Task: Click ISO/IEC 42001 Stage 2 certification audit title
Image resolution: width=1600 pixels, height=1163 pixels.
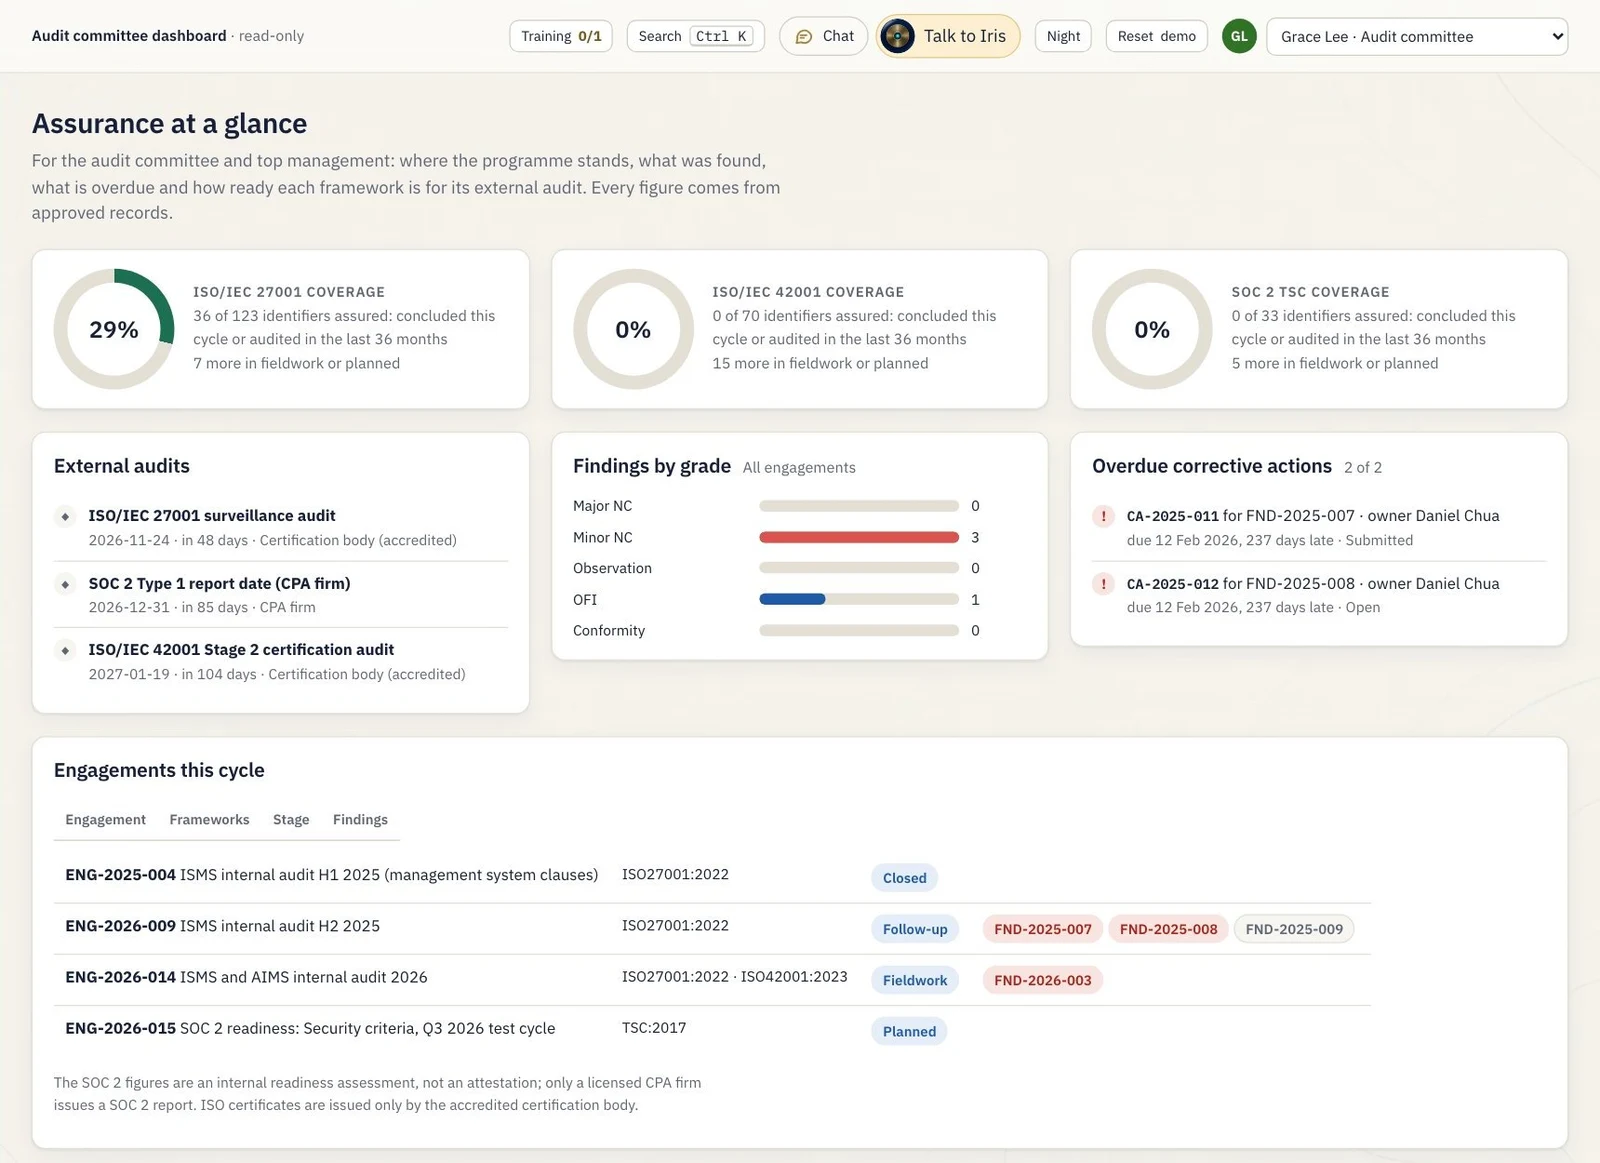Action: coord(241,650)
